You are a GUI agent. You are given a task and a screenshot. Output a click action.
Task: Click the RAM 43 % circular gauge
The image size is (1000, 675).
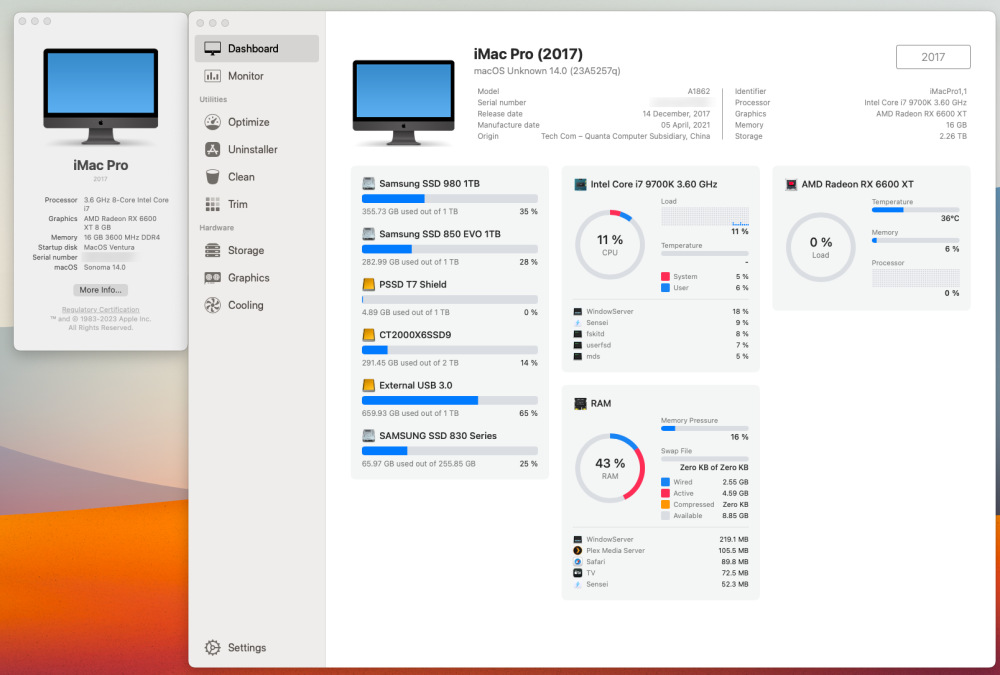610,468
